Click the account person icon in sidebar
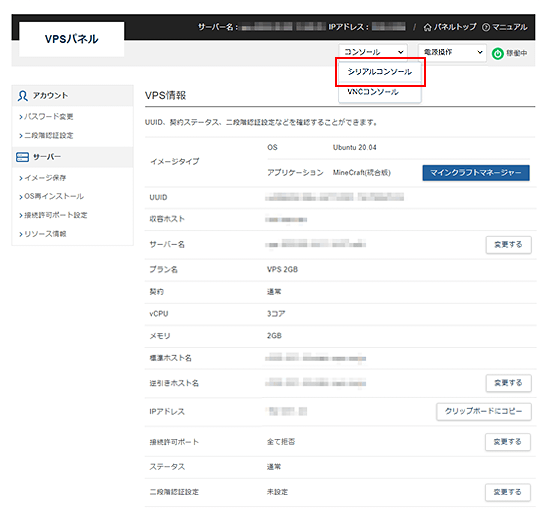This screenshot has width=550, height=513. [22, 96]
